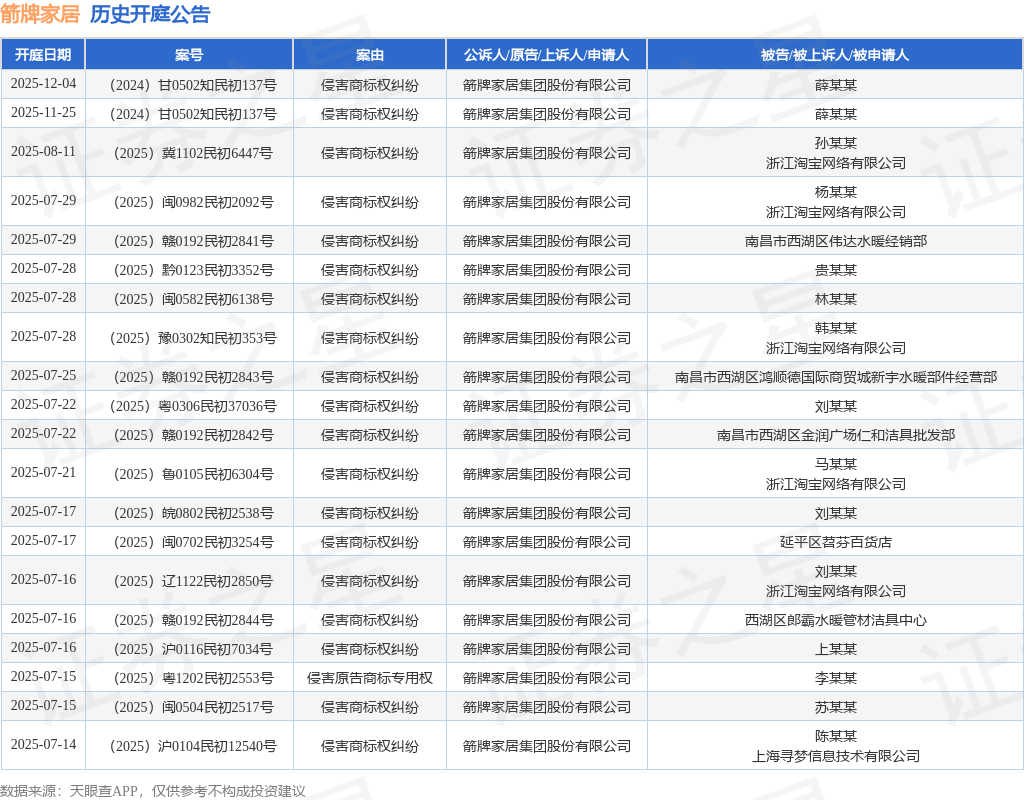Select the 公诉人/原告/上诉人/申请人 column header
The image size is (1024, 800).
547,55
